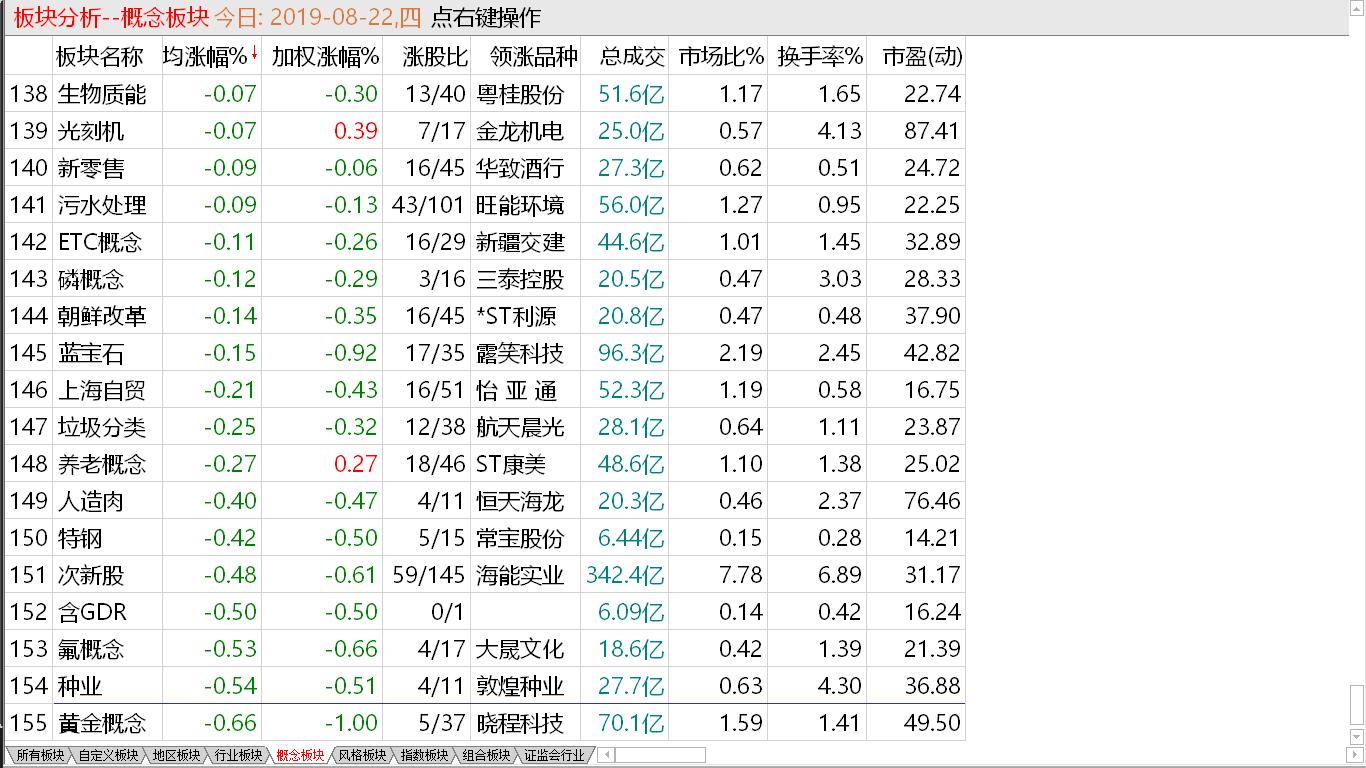Screen dimensions: 1366x768
Task: Click the red 0.39 weighted change value
Action: (x=356, y=131)
